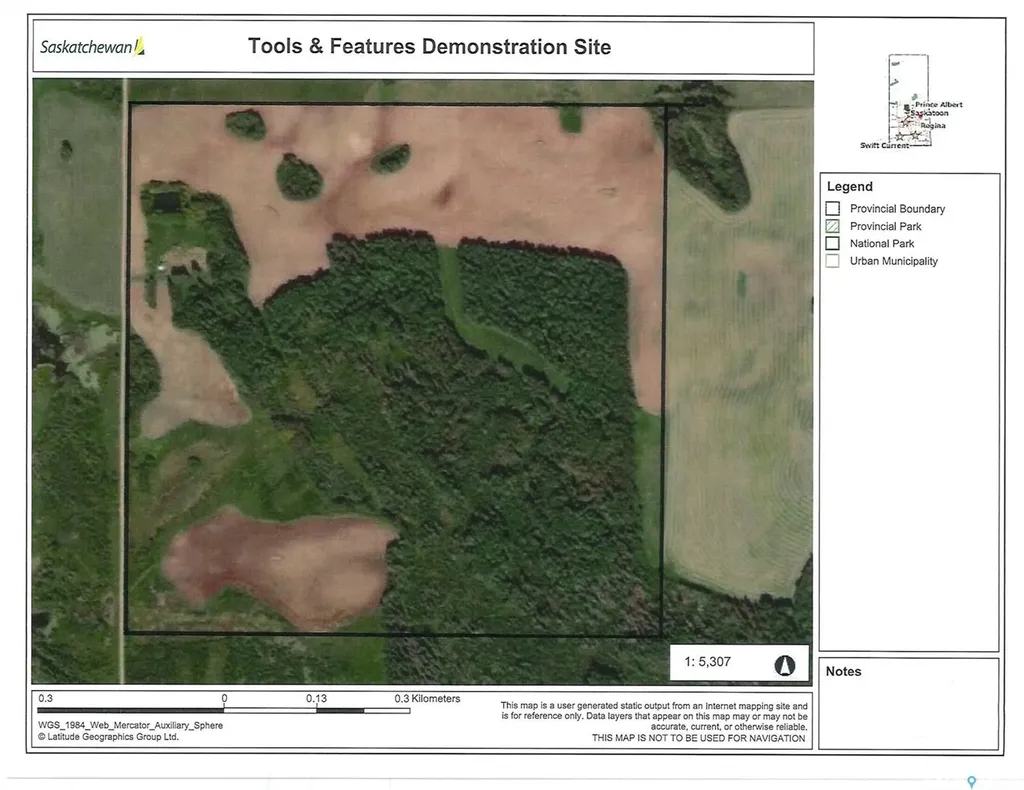1024x790 pixels.
Task: Click the Saskatchewan wheat sheaf logo
Action: (x=139, y=46)
